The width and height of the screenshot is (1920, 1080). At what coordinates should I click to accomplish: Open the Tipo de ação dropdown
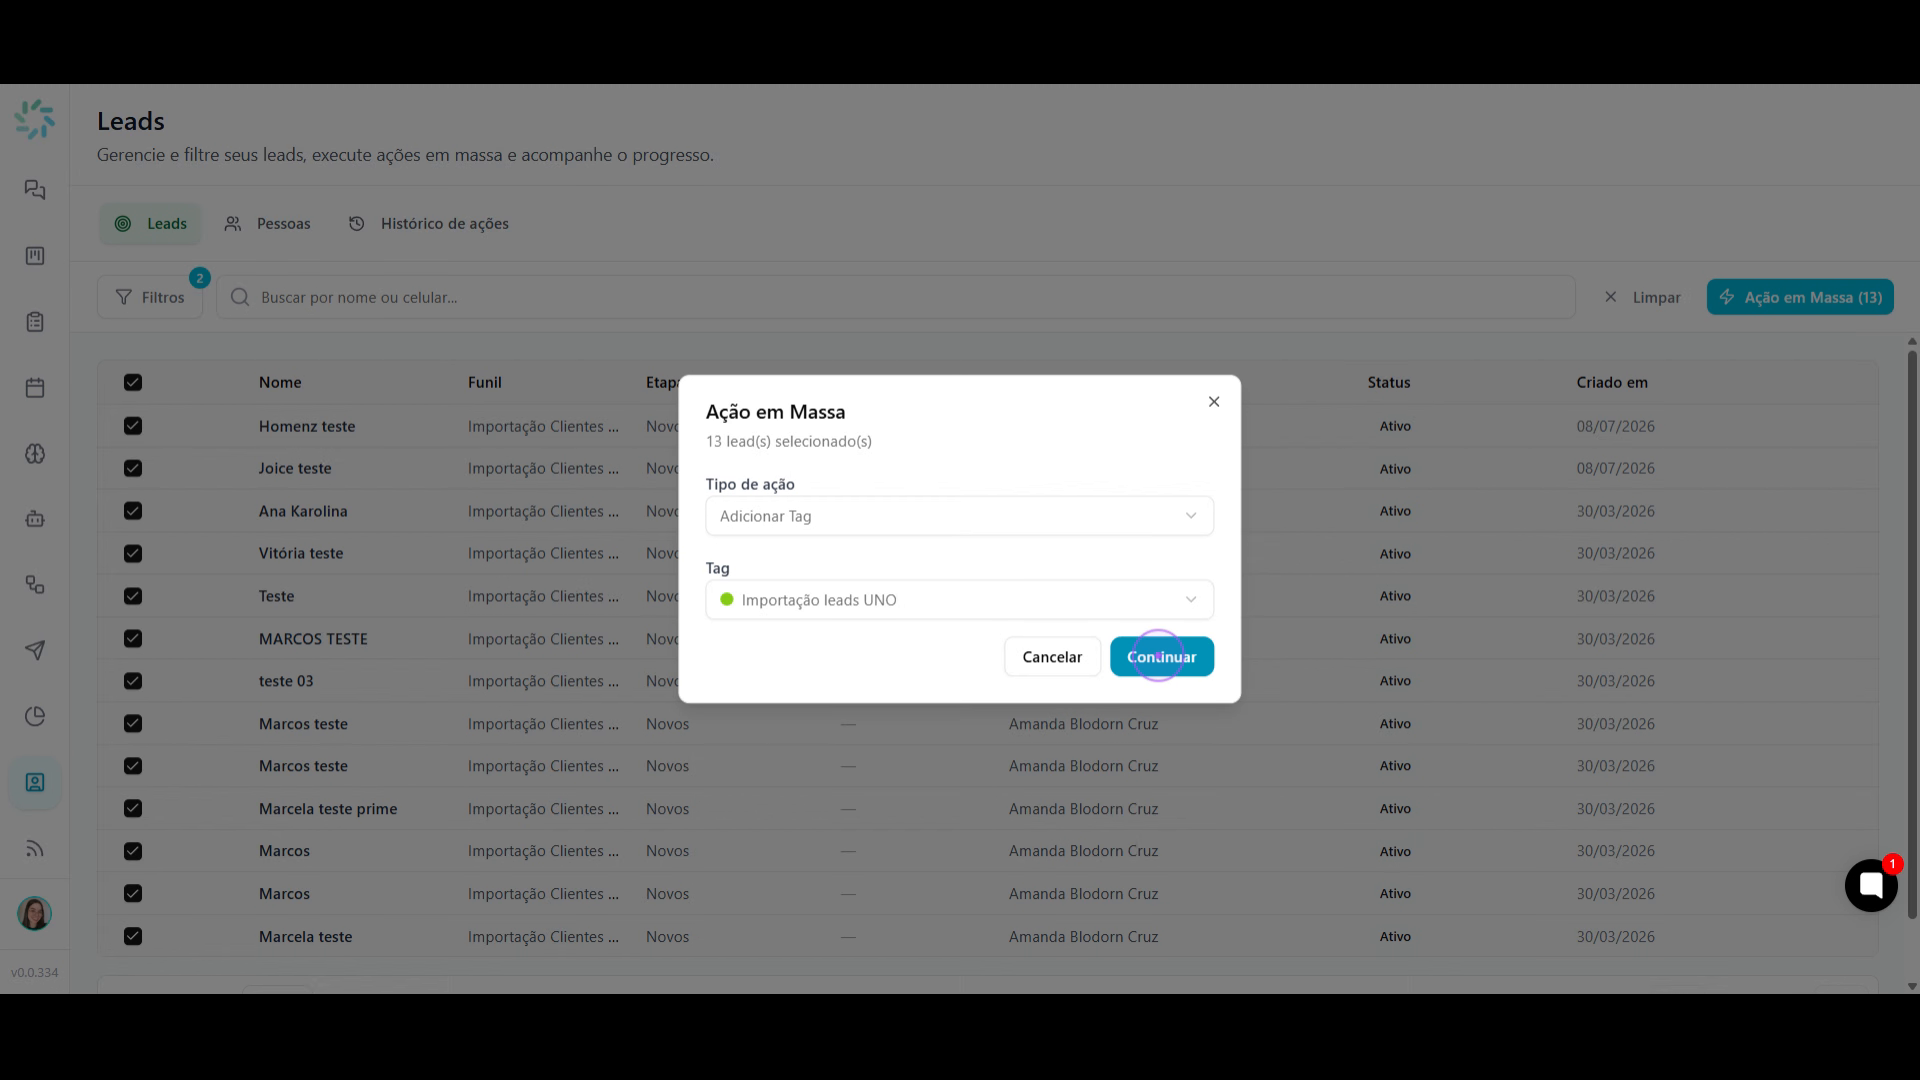[959, 516]
